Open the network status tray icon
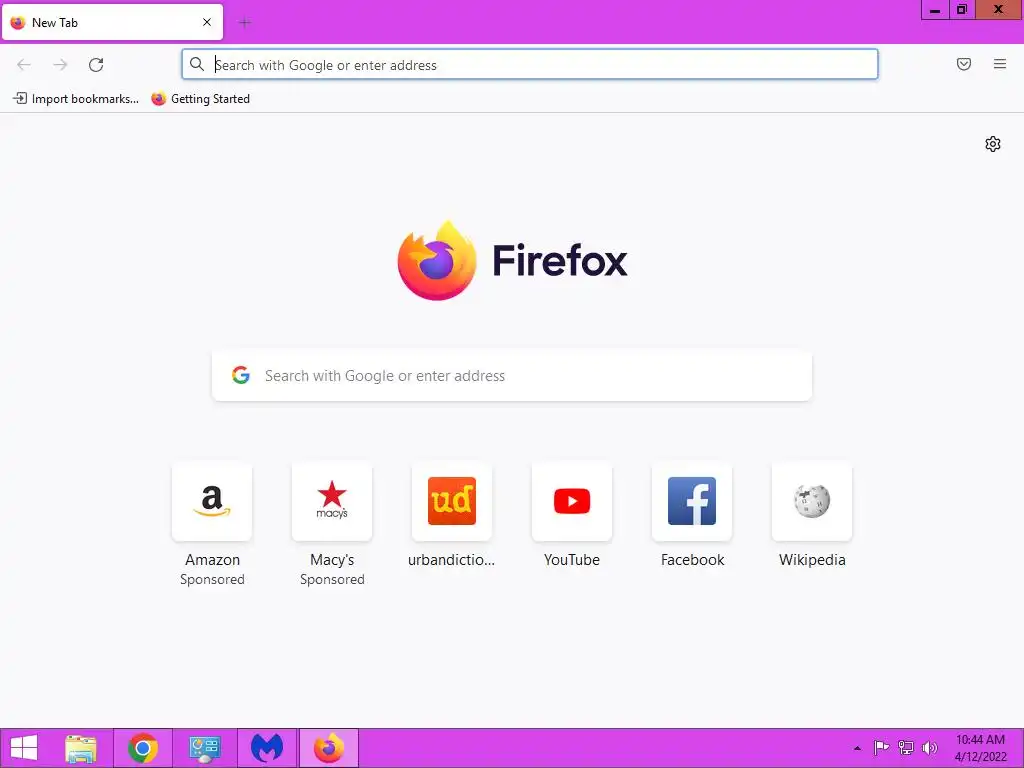The width and height of the screenshot is (1024, 768). pyautogui.click(x=906, y=748)
